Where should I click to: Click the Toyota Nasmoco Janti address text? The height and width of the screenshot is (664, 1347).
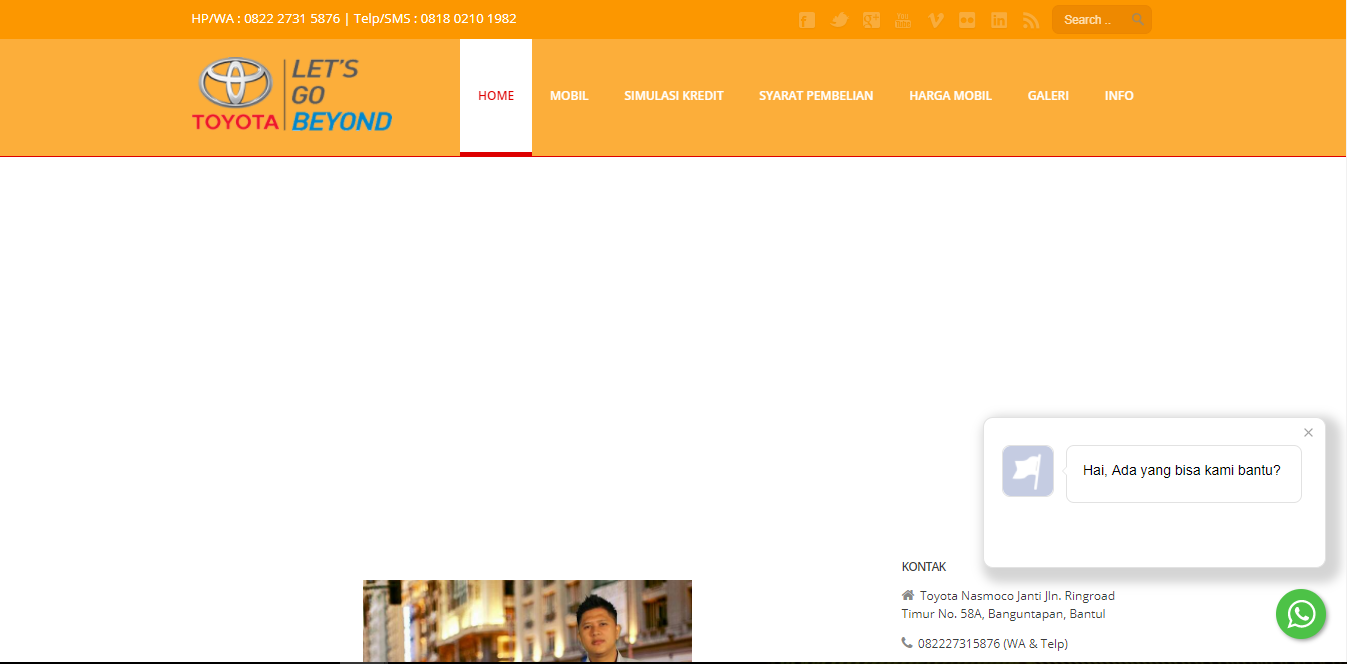point(1008,605)
